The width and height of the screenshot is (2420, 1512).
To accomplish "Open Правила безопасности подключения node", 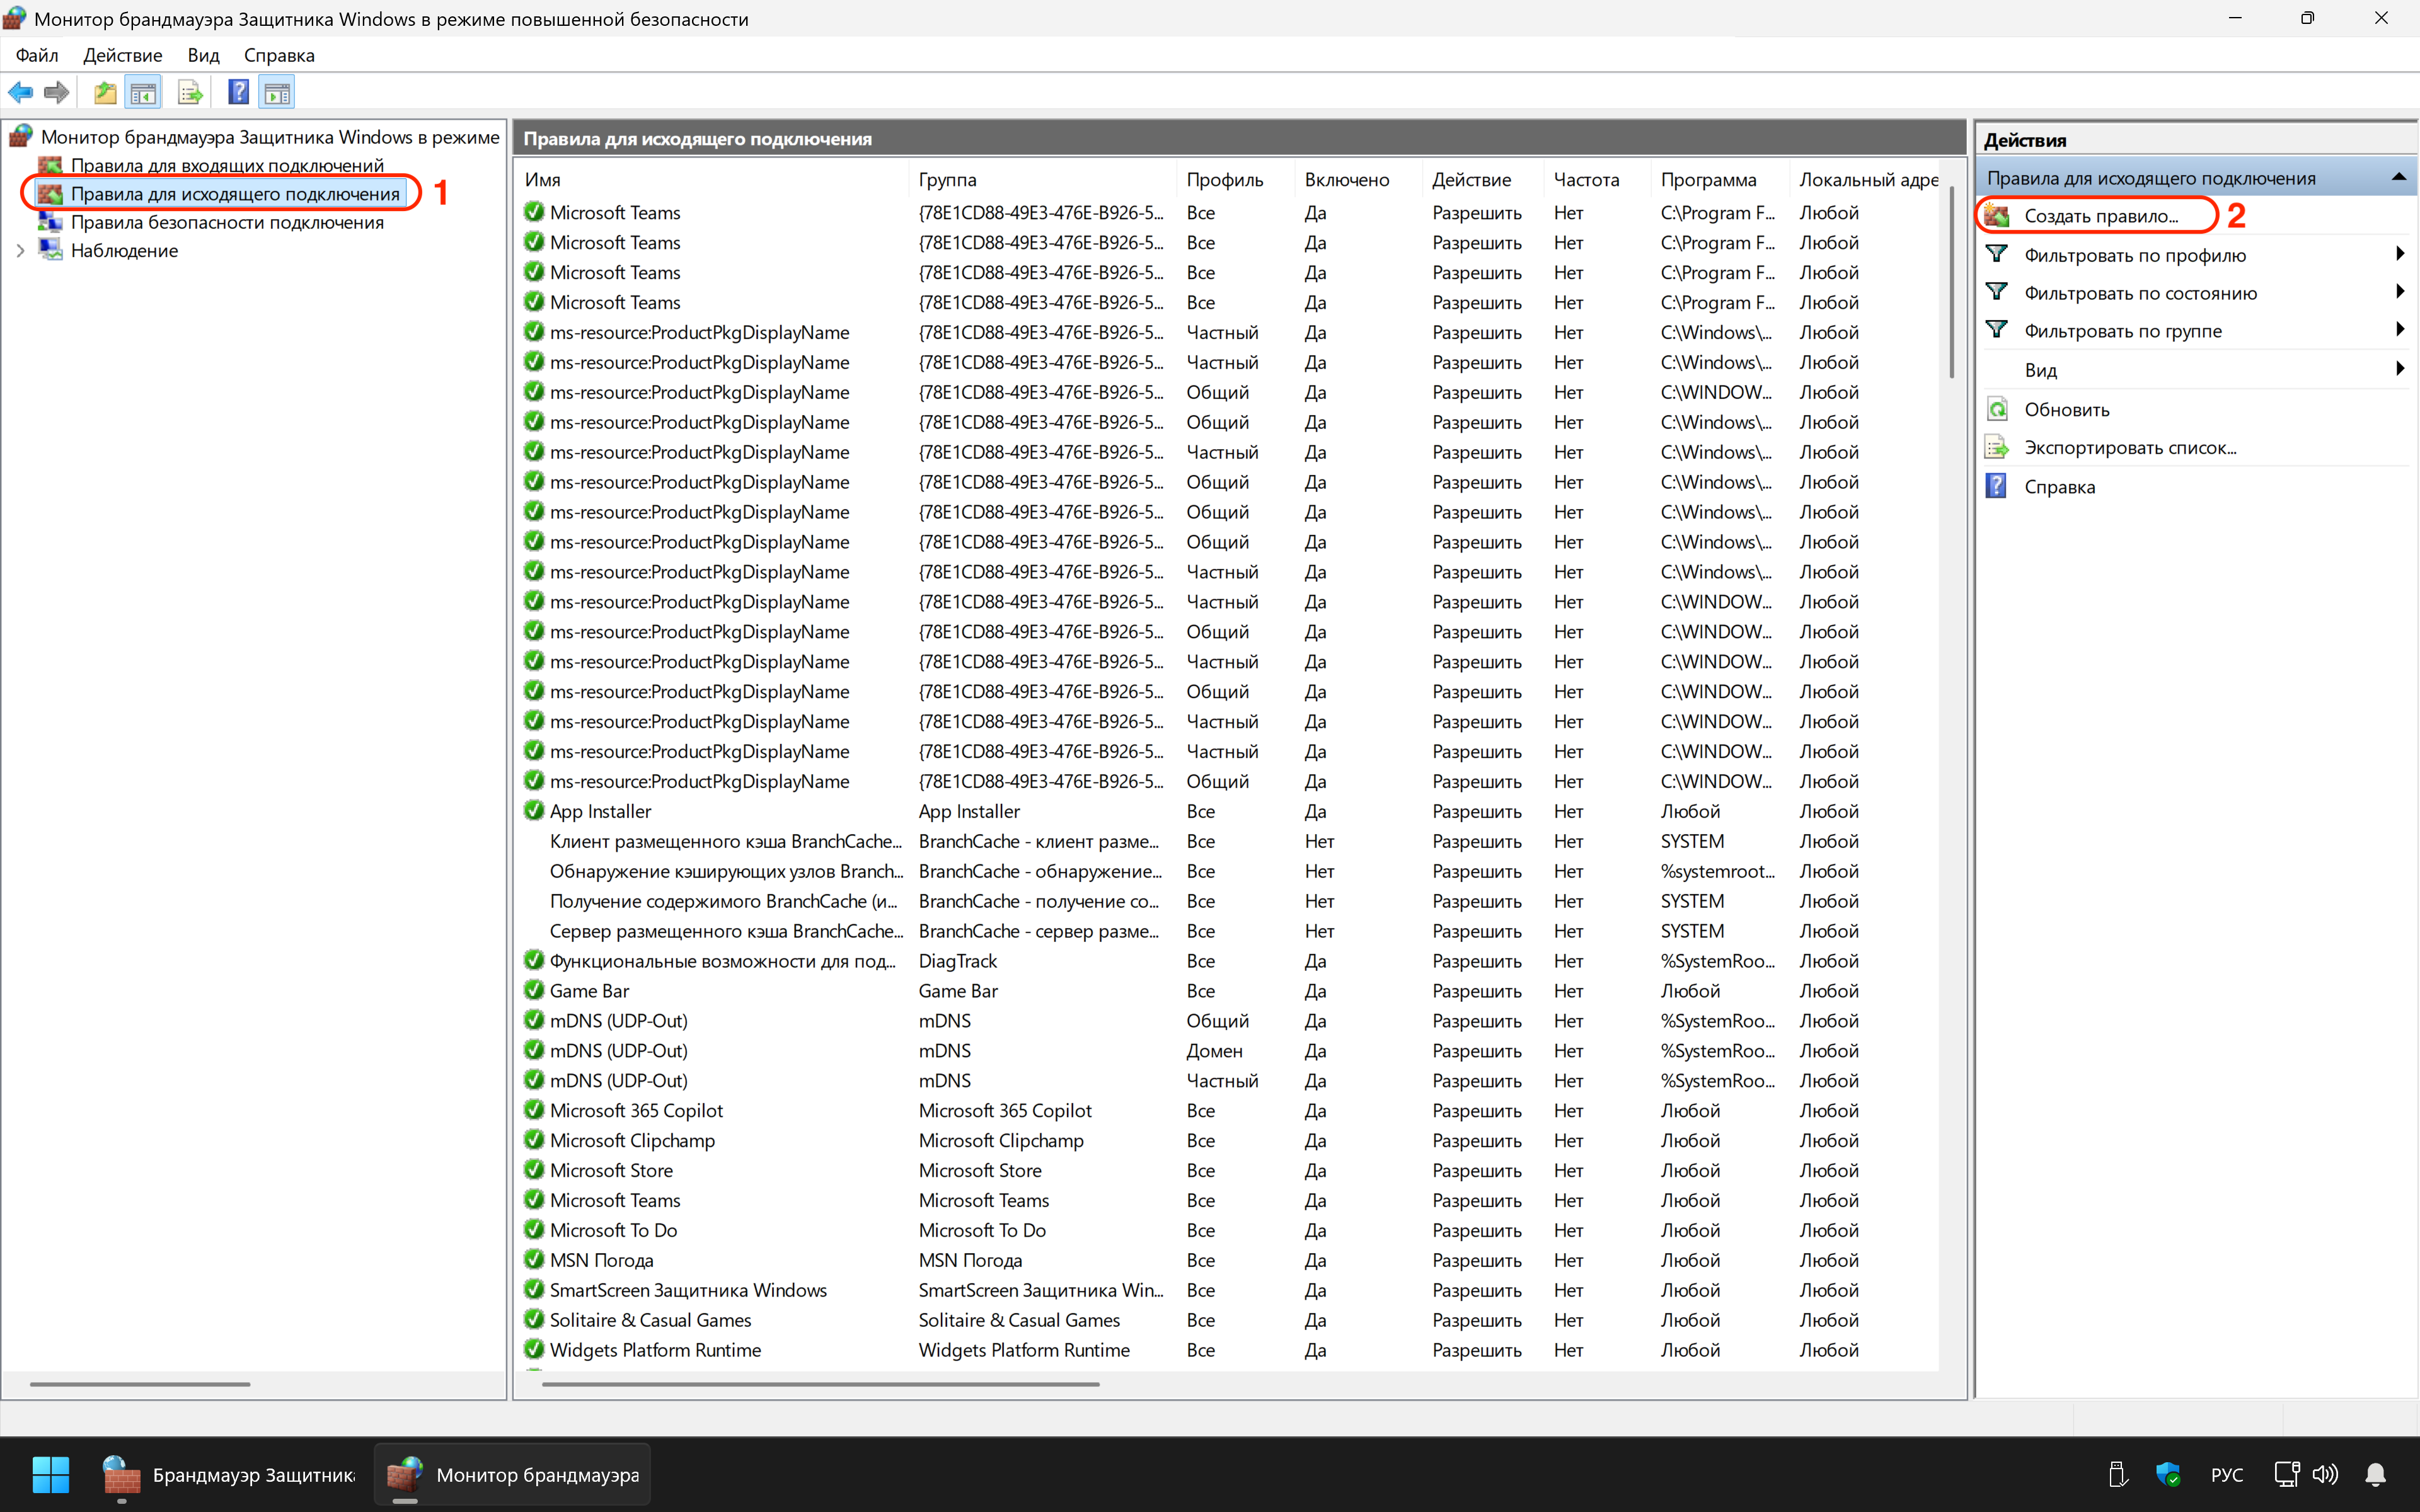I will pos(226,222).
